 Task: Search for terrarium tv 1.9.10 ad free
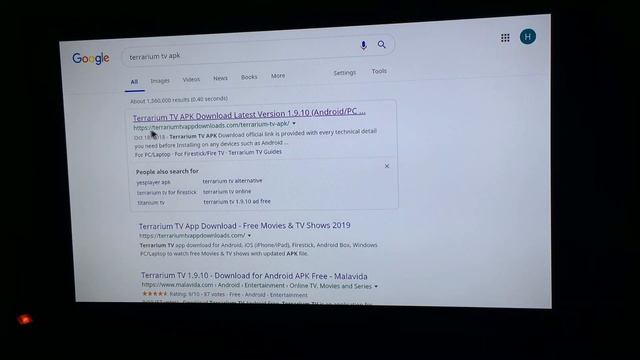(237, 202)
